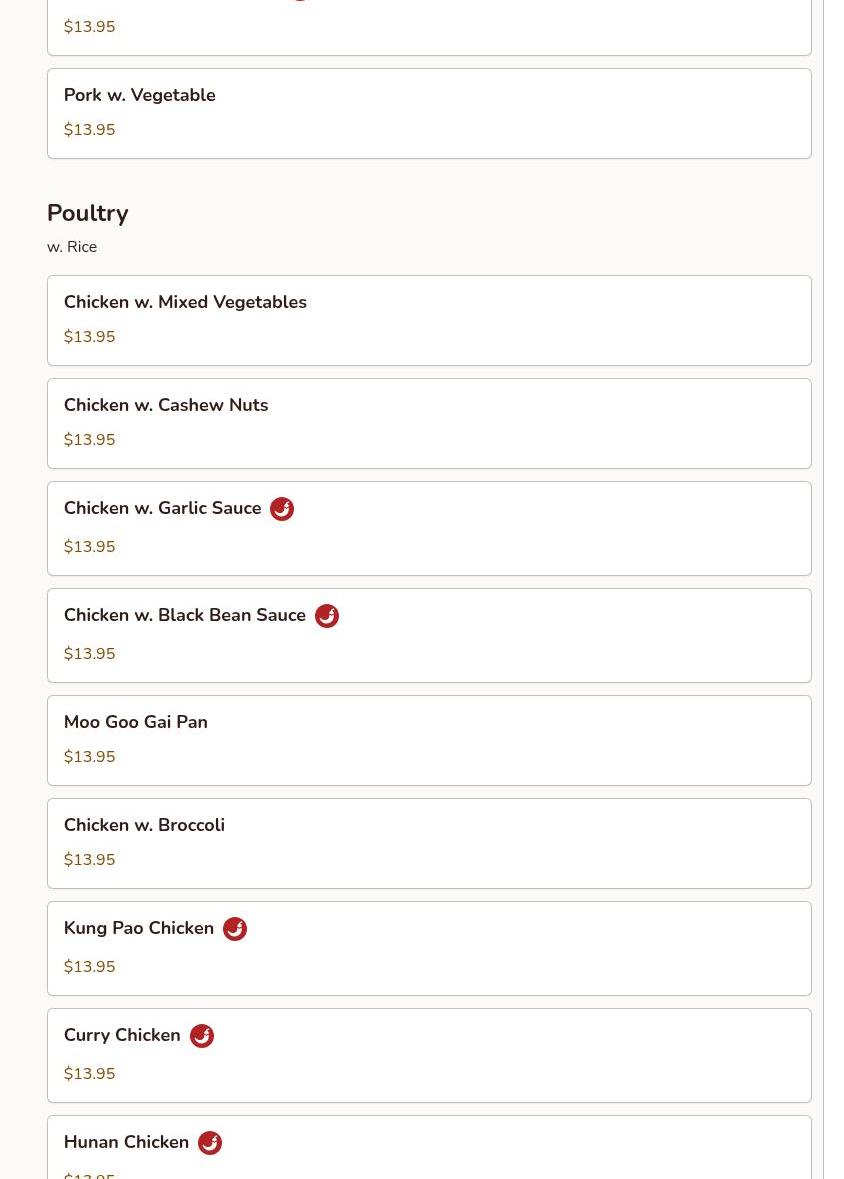Select Chicken w. Black Bean Sauce title
The image size is (844, 1179).
[x=184, y=615]
